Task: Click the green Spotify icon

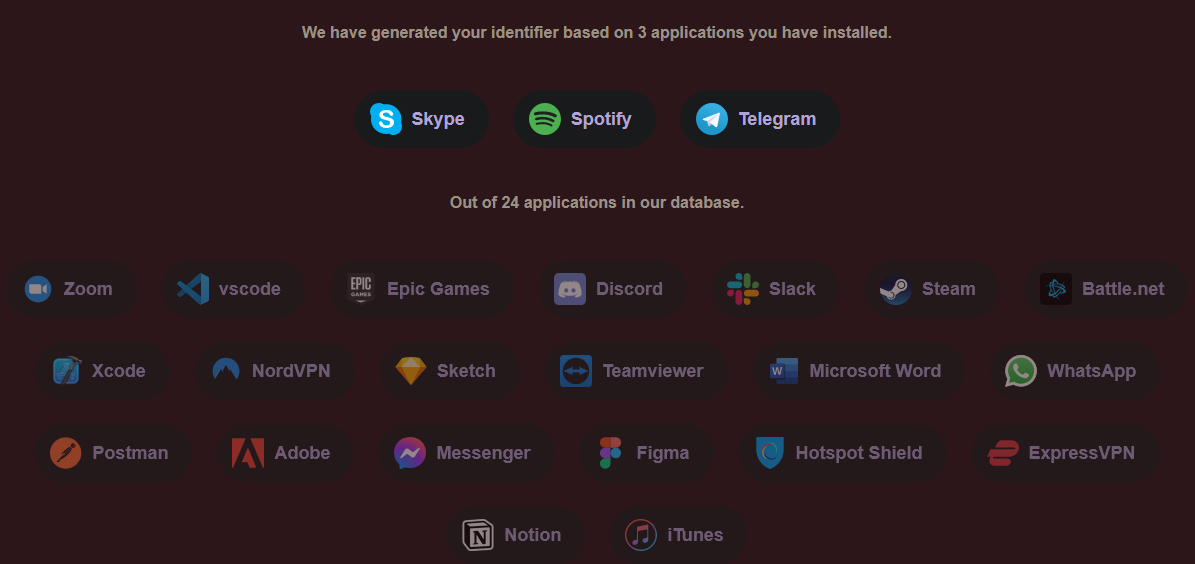Action: [545, 119]
